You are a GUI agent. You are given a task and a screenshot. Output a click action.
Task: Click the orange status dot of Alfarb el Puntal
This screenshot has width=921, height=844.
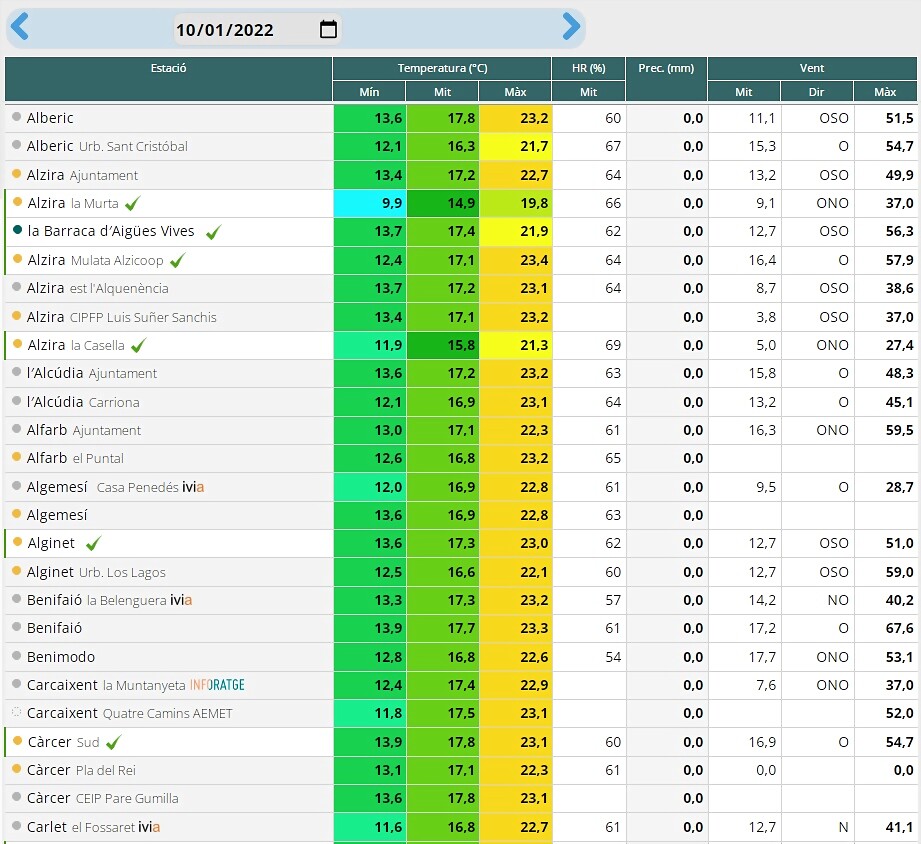coord(16,457)
